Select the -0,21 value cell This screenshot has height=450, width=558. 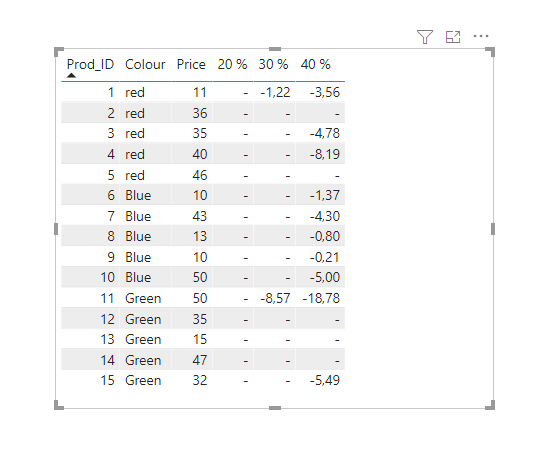pyautogui.click(x=325, y=257)
